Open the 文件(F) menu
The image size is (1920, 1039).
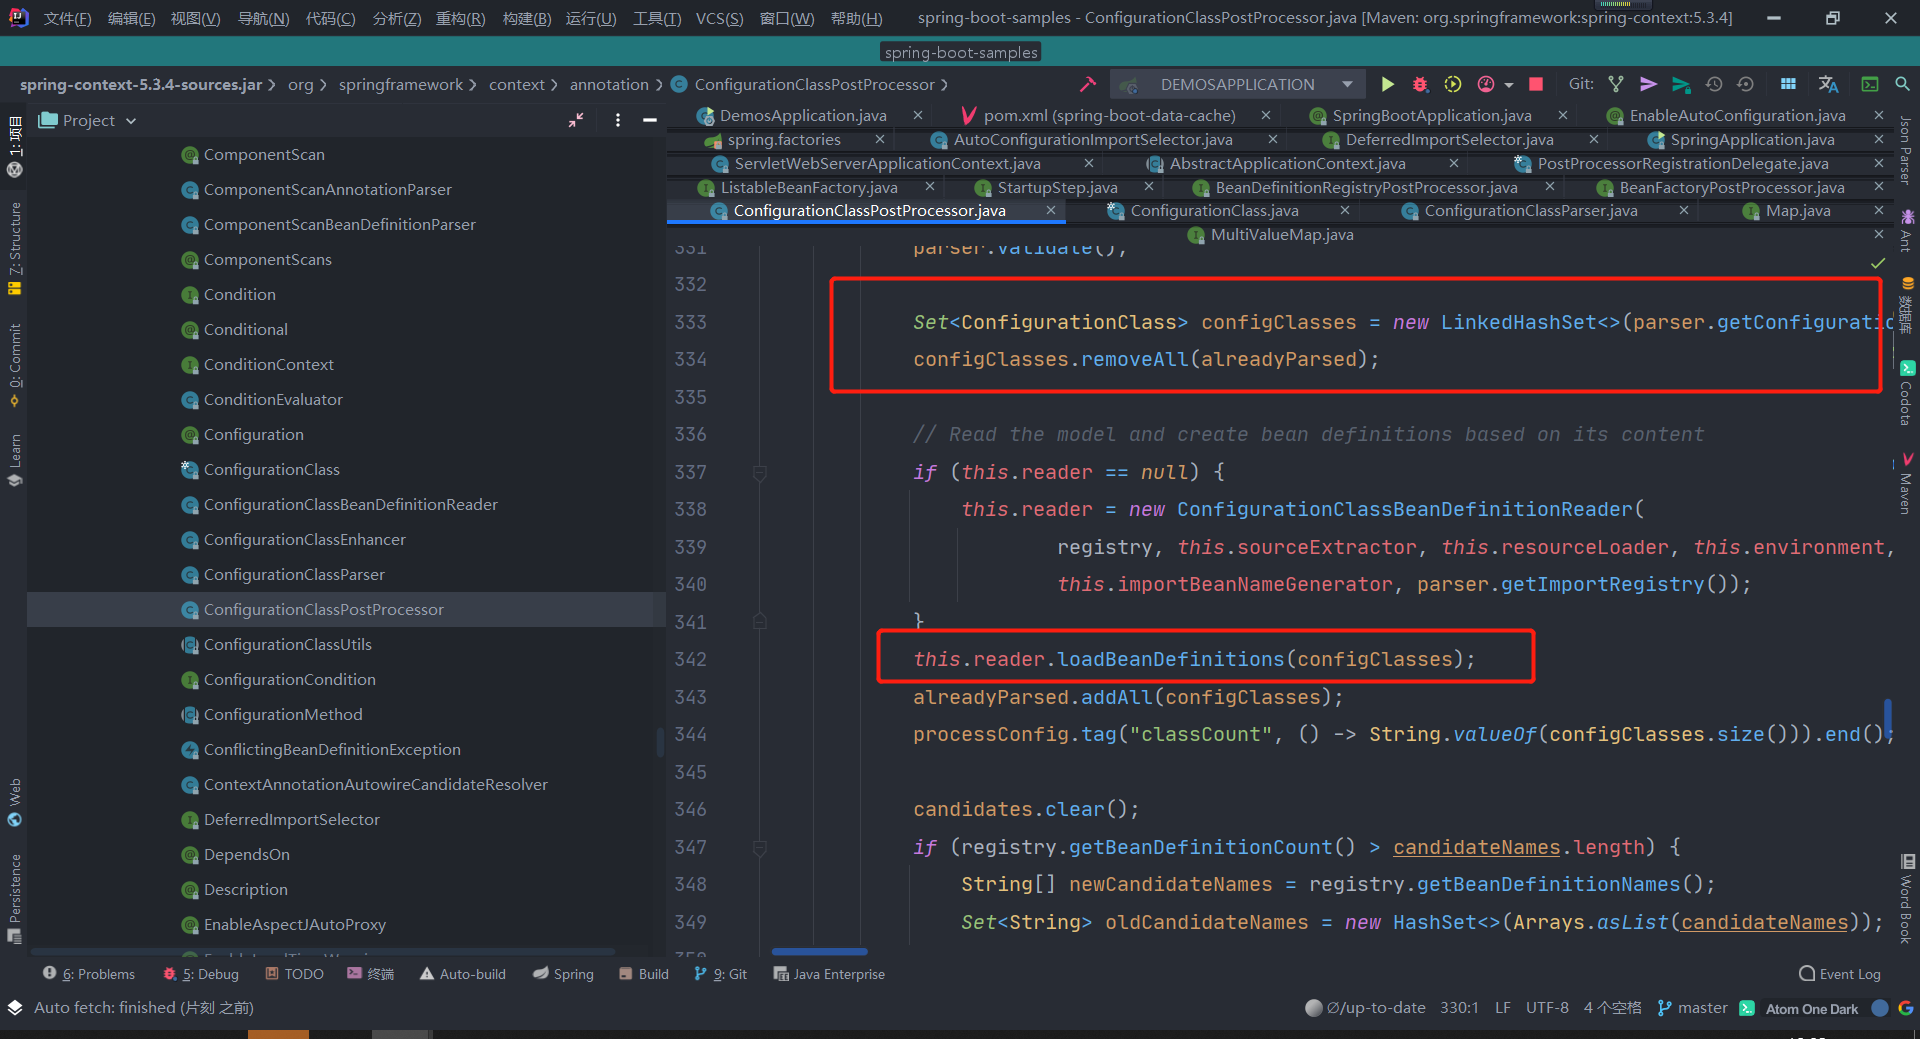[67, 18]
